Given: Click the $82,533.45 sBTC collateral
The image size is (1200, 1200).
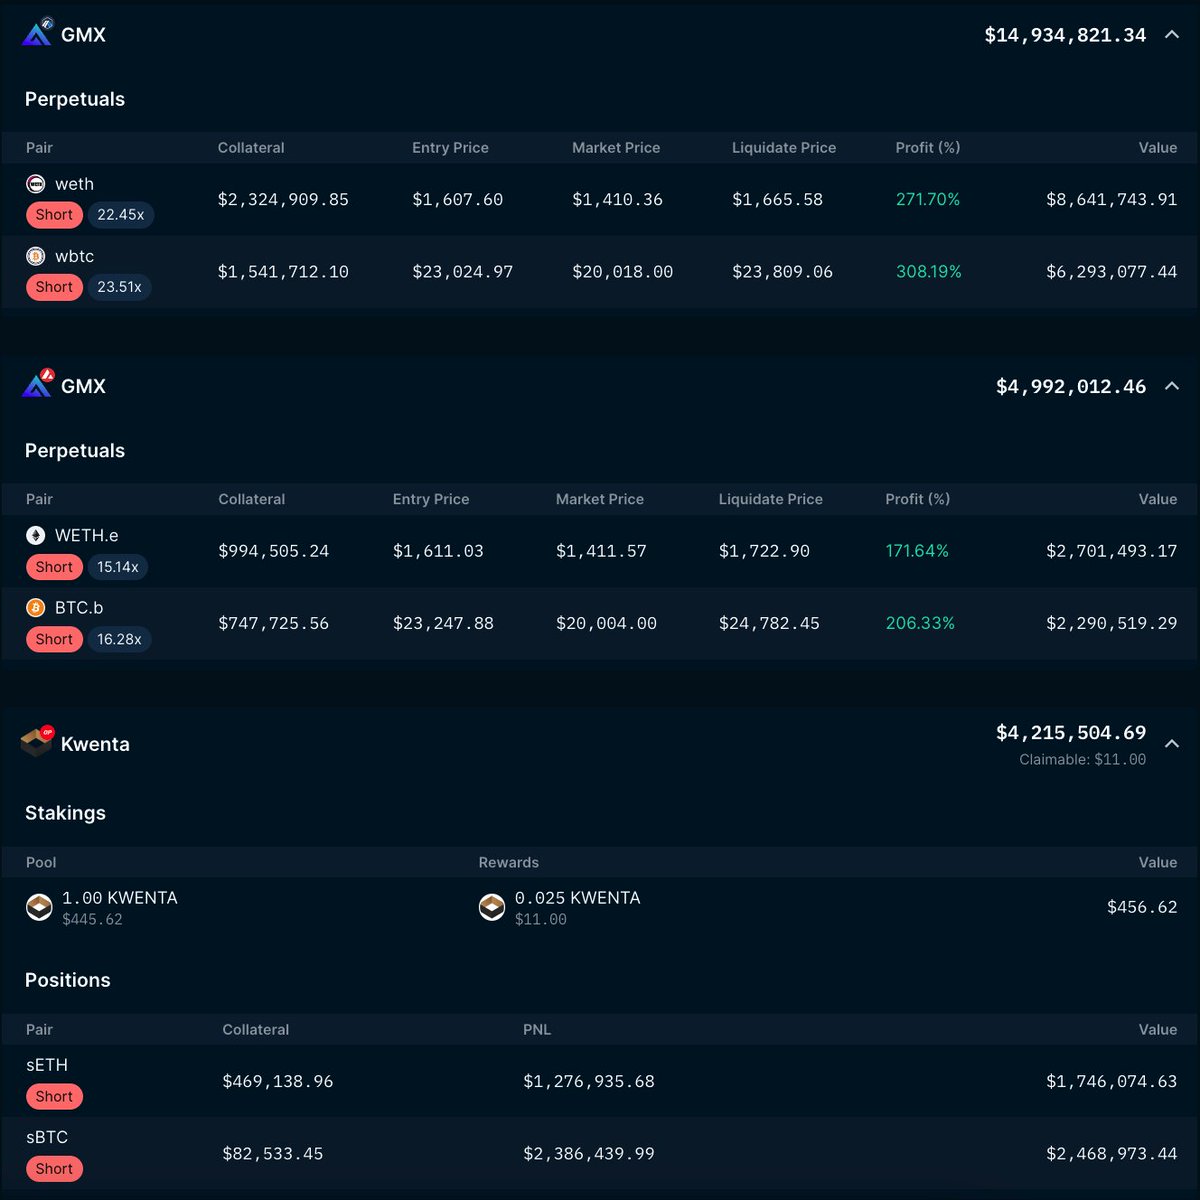Looking at the screenshot, I should point(273,1153).
